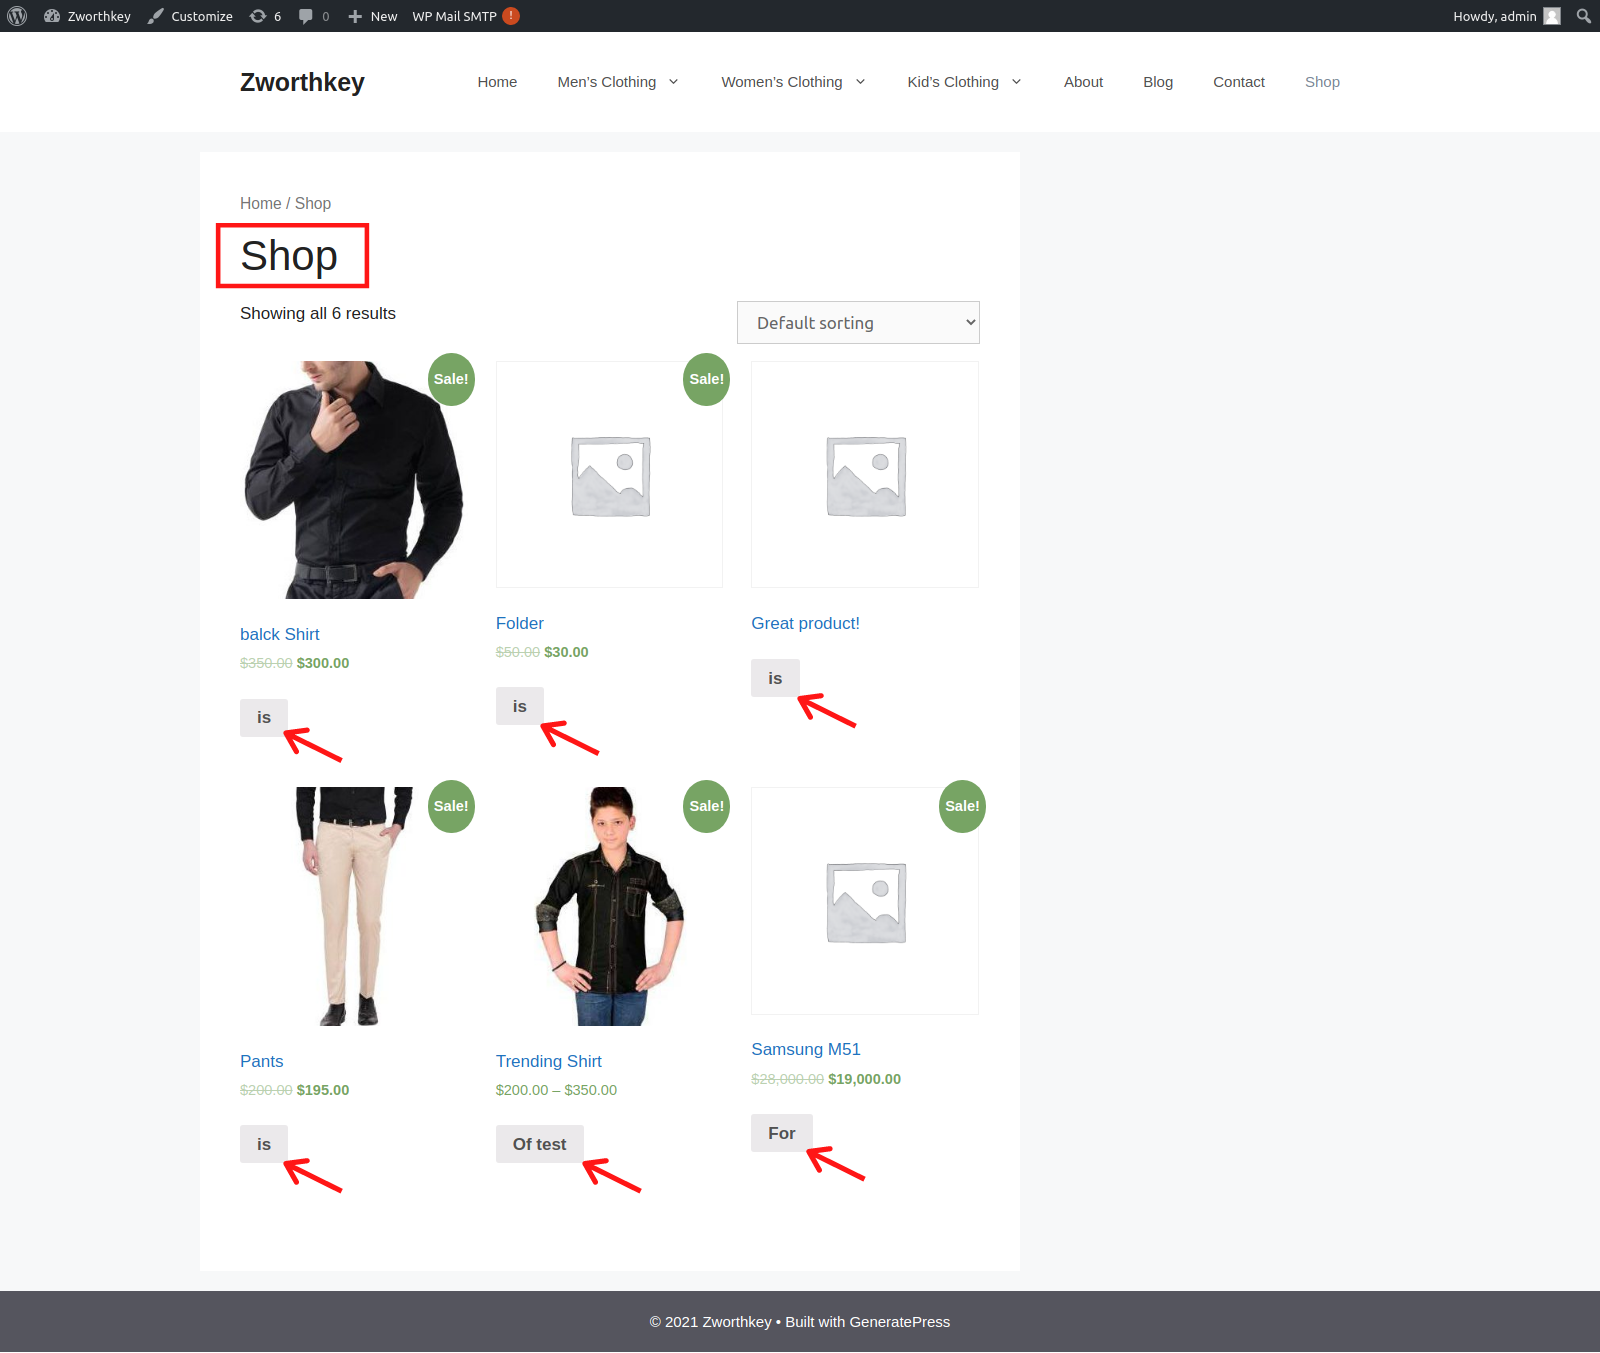The height and width of the screenshot is (1353, 1600).
Task: Go to Home in the main navigation
Action: (497, 82)
